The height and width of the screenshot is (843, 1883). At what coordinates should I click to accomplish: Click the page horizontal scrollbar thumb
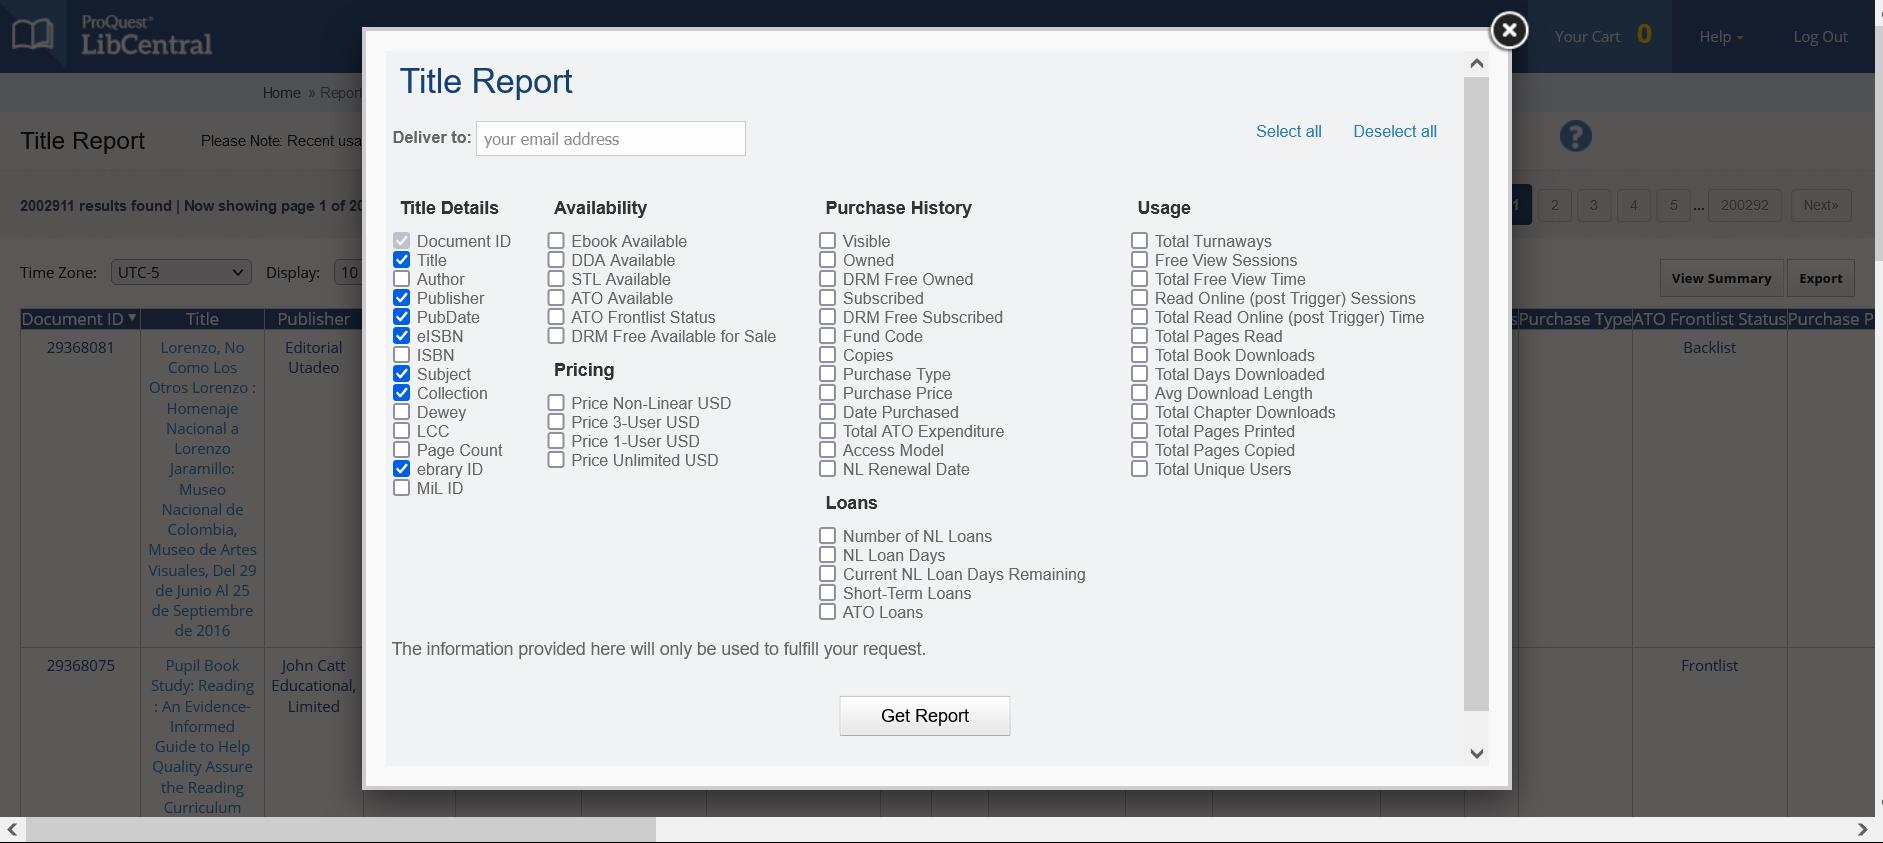[341, 829]
